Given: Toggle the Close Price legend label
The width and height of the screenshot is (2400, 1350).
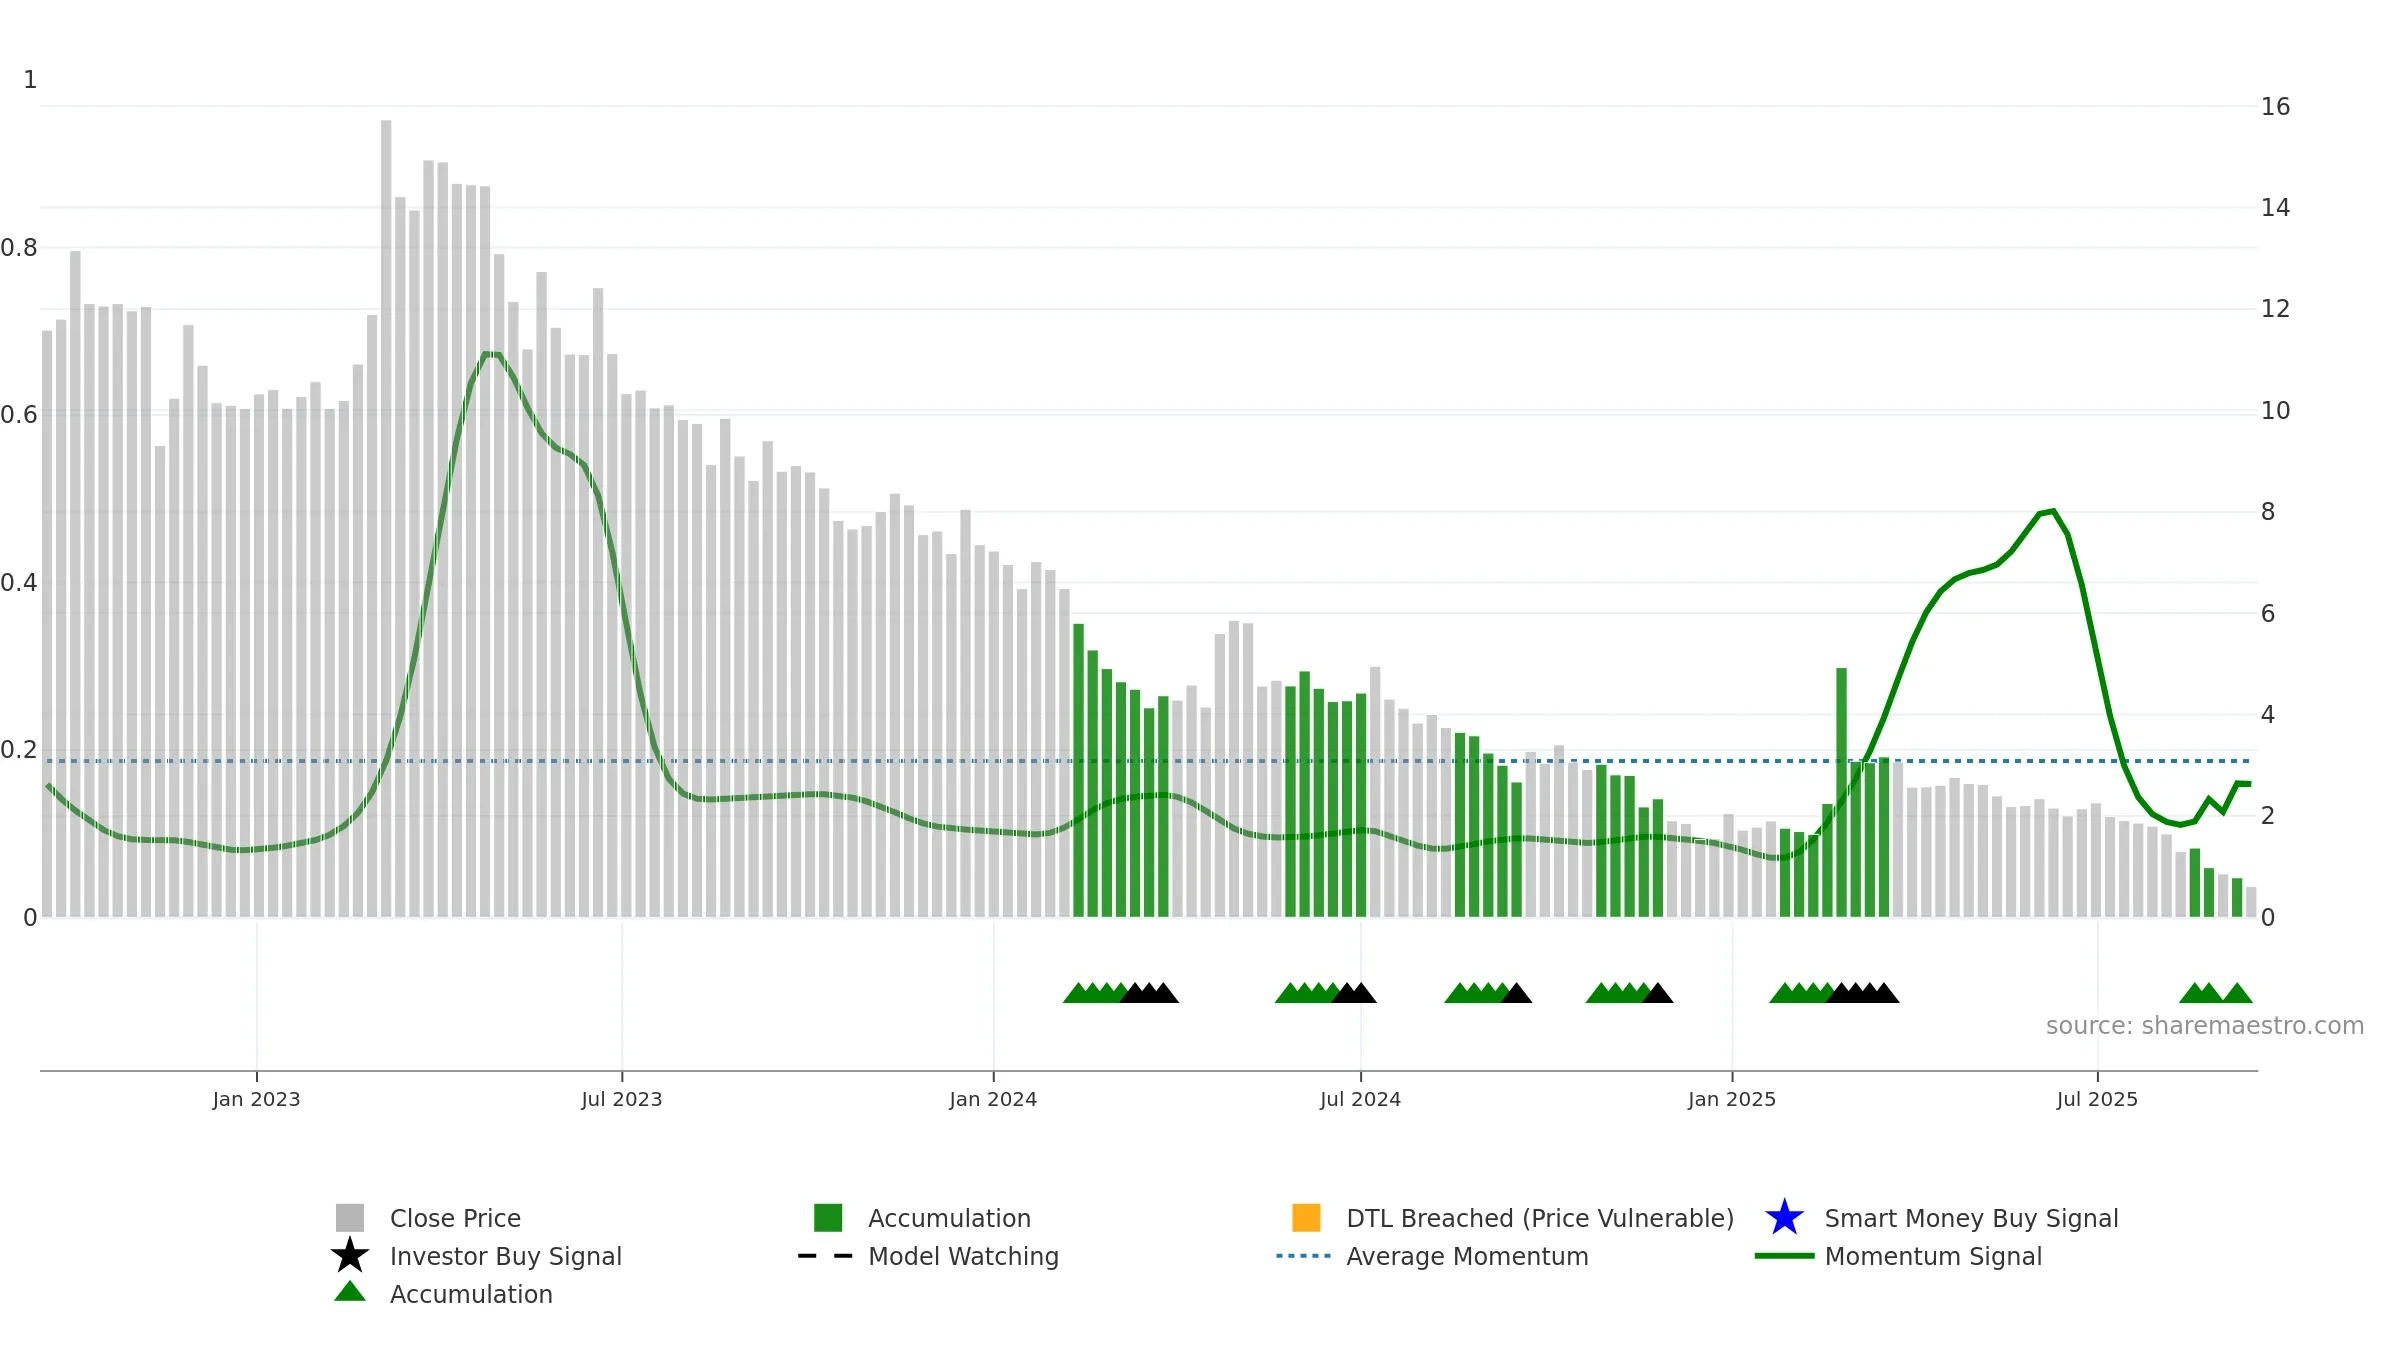Looking at the screenshot, I should click(x=455, y=1218).
